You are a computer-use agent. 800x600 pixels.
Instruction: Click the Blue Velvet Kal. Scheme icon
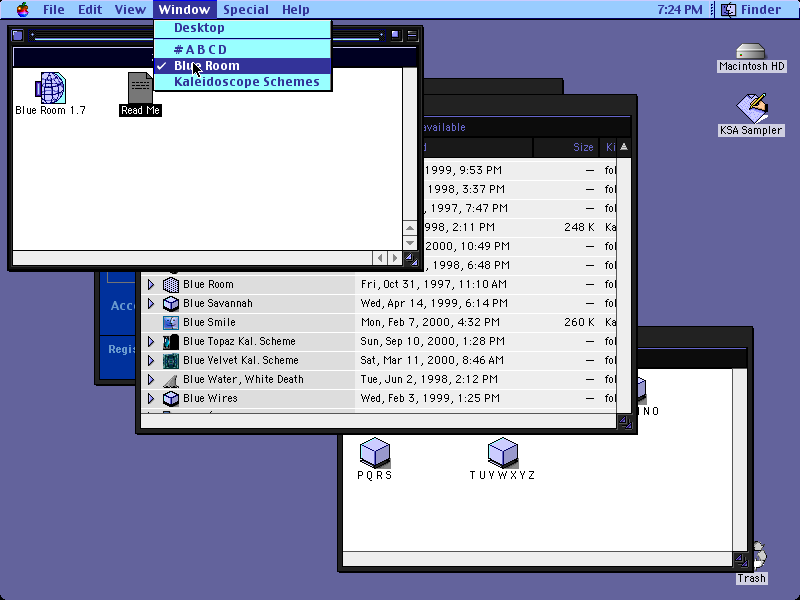pos(171,361)
